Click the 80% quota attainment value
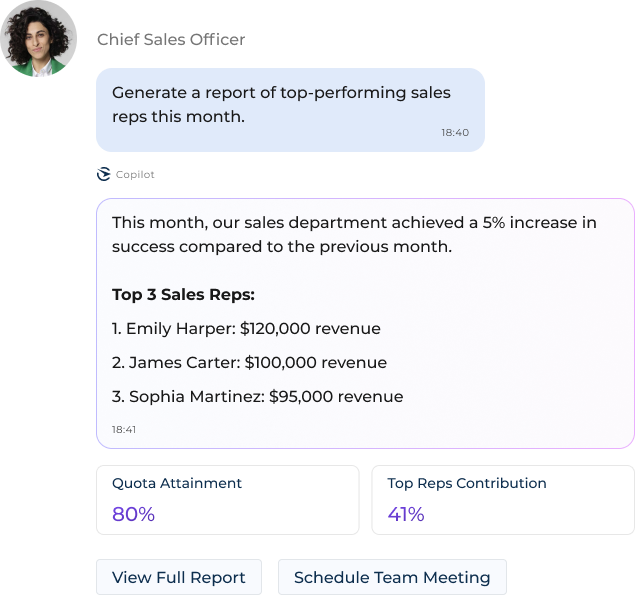Screen dimensions: 635x603 click(x=133, y=515)
